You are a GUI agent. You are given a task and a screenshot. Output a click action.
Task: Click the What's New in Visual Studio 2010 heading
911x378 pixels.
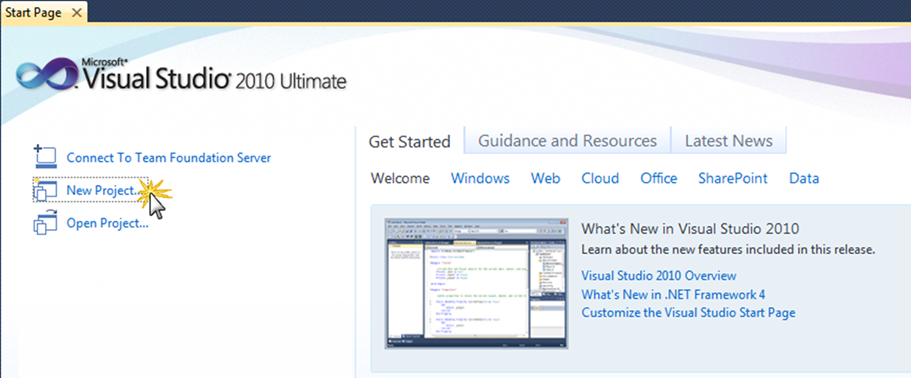point(690,228)
